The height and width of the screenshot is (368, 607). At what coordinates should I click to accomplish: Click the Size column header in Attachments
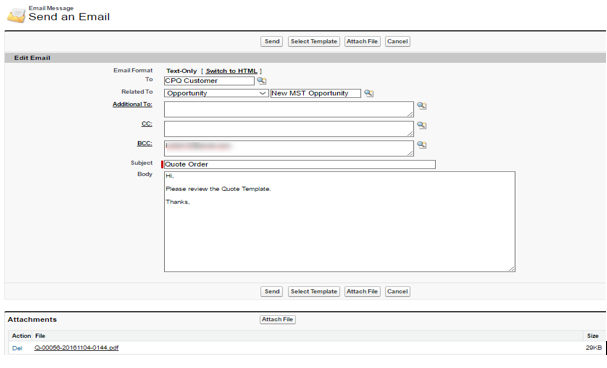[x=593, y=336]
